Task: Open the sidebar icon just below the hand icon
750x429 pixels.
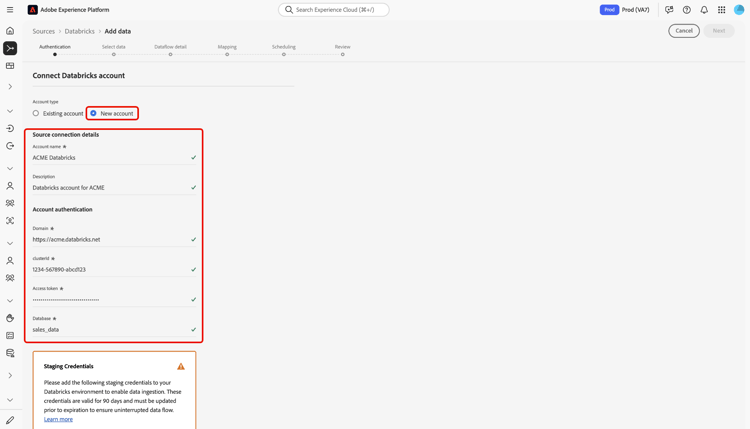Action: pos(10,336)
